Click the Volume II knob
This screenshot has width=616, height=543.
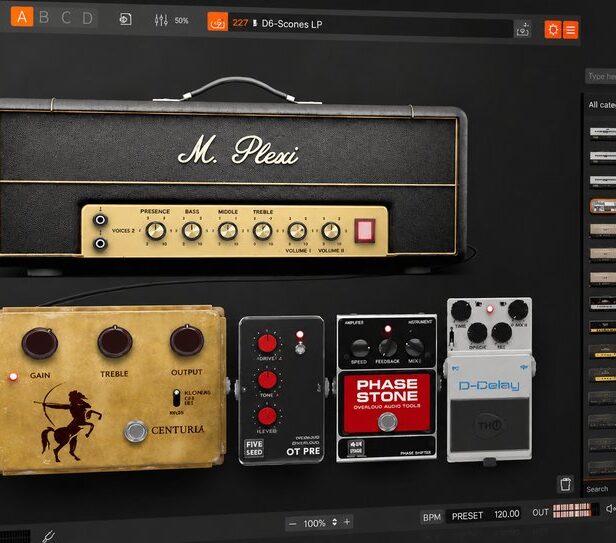331,231
